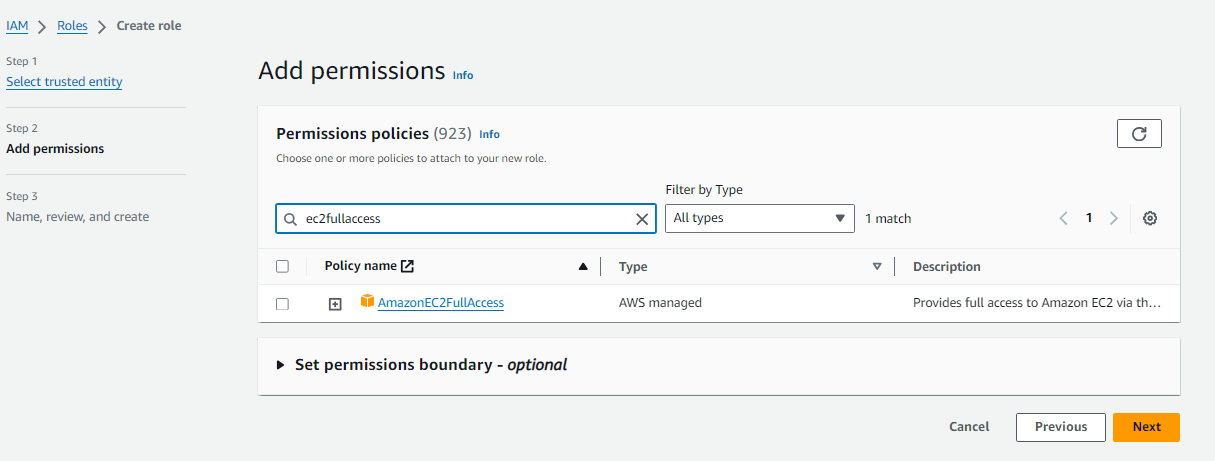1215x461 pixels.
Task: Click the 'Create role' breadcrumb text
Action: click(149, 25)
